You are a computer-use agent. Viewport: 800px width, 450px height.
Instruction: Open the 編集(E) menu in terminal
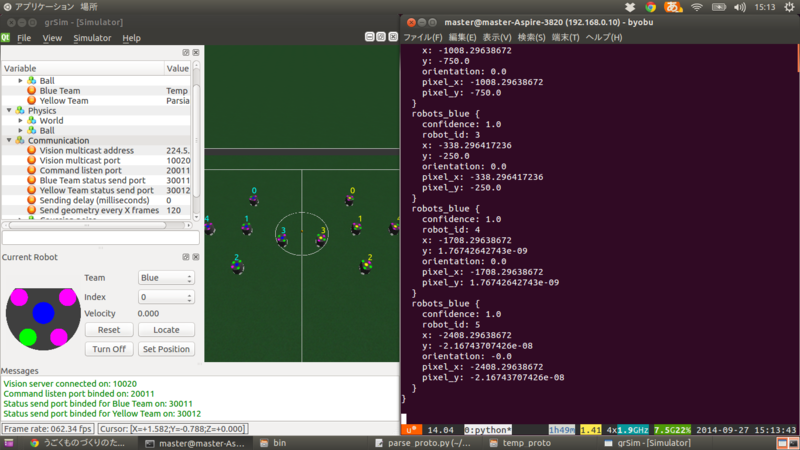pos(462,37)
